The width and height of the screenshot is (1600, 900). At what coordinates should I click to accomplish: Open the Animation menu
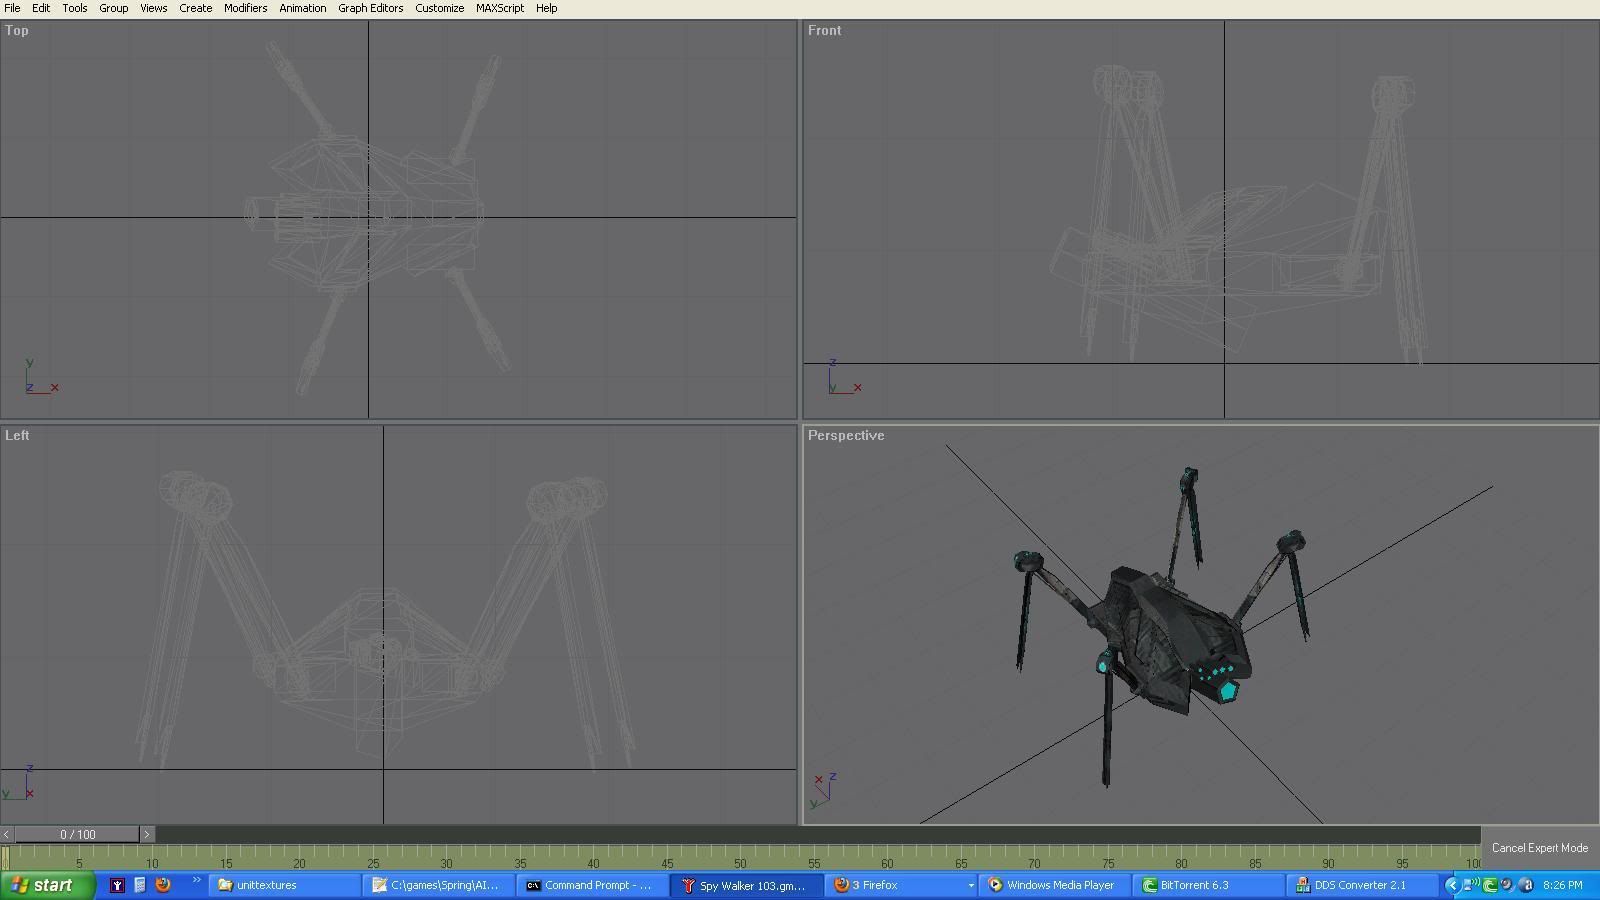tap(302, 8)
